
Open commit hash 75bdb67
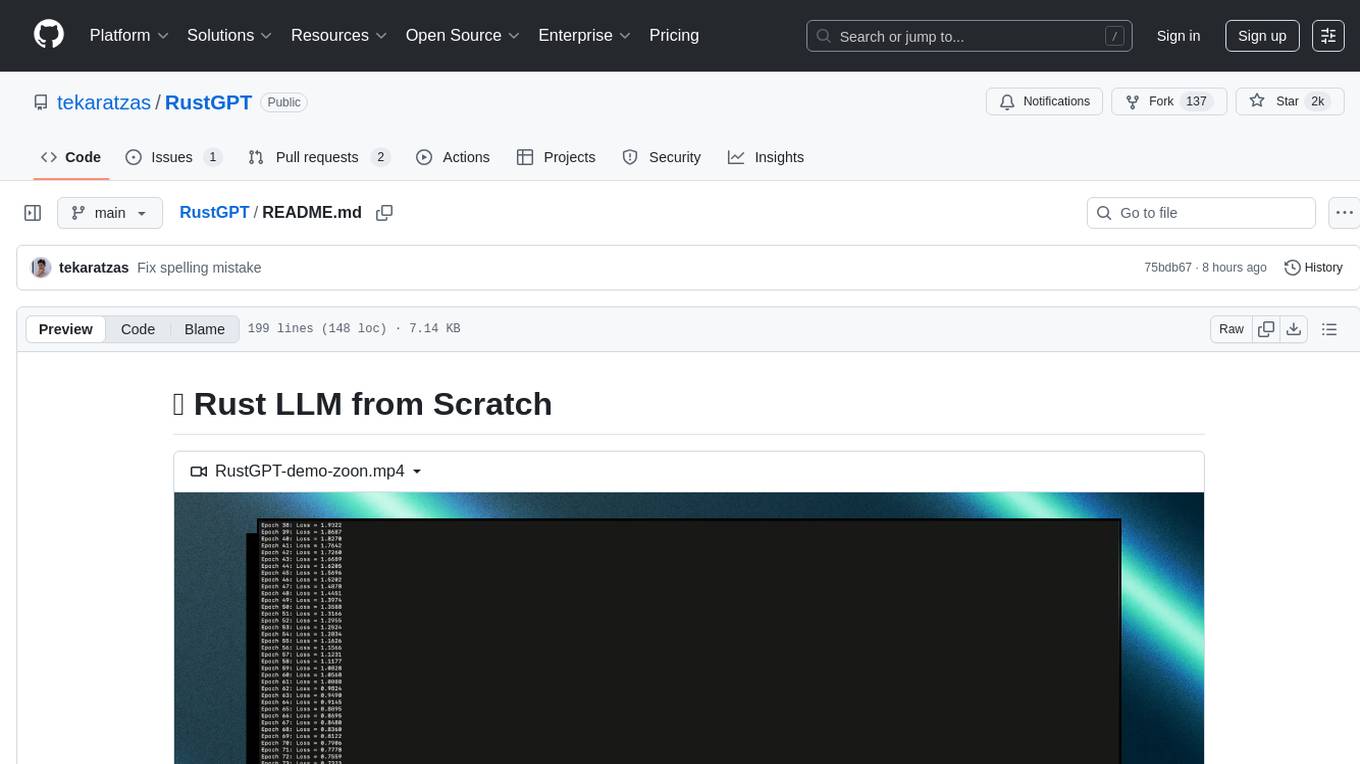coord(1168,267)
